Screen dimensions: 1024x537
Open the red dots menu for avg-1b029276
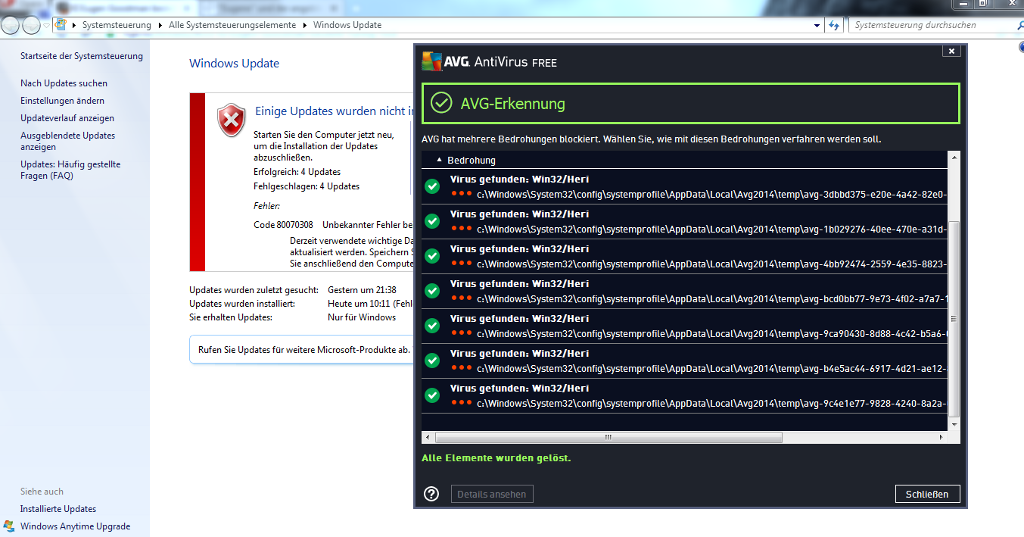[x=461, y=228]
